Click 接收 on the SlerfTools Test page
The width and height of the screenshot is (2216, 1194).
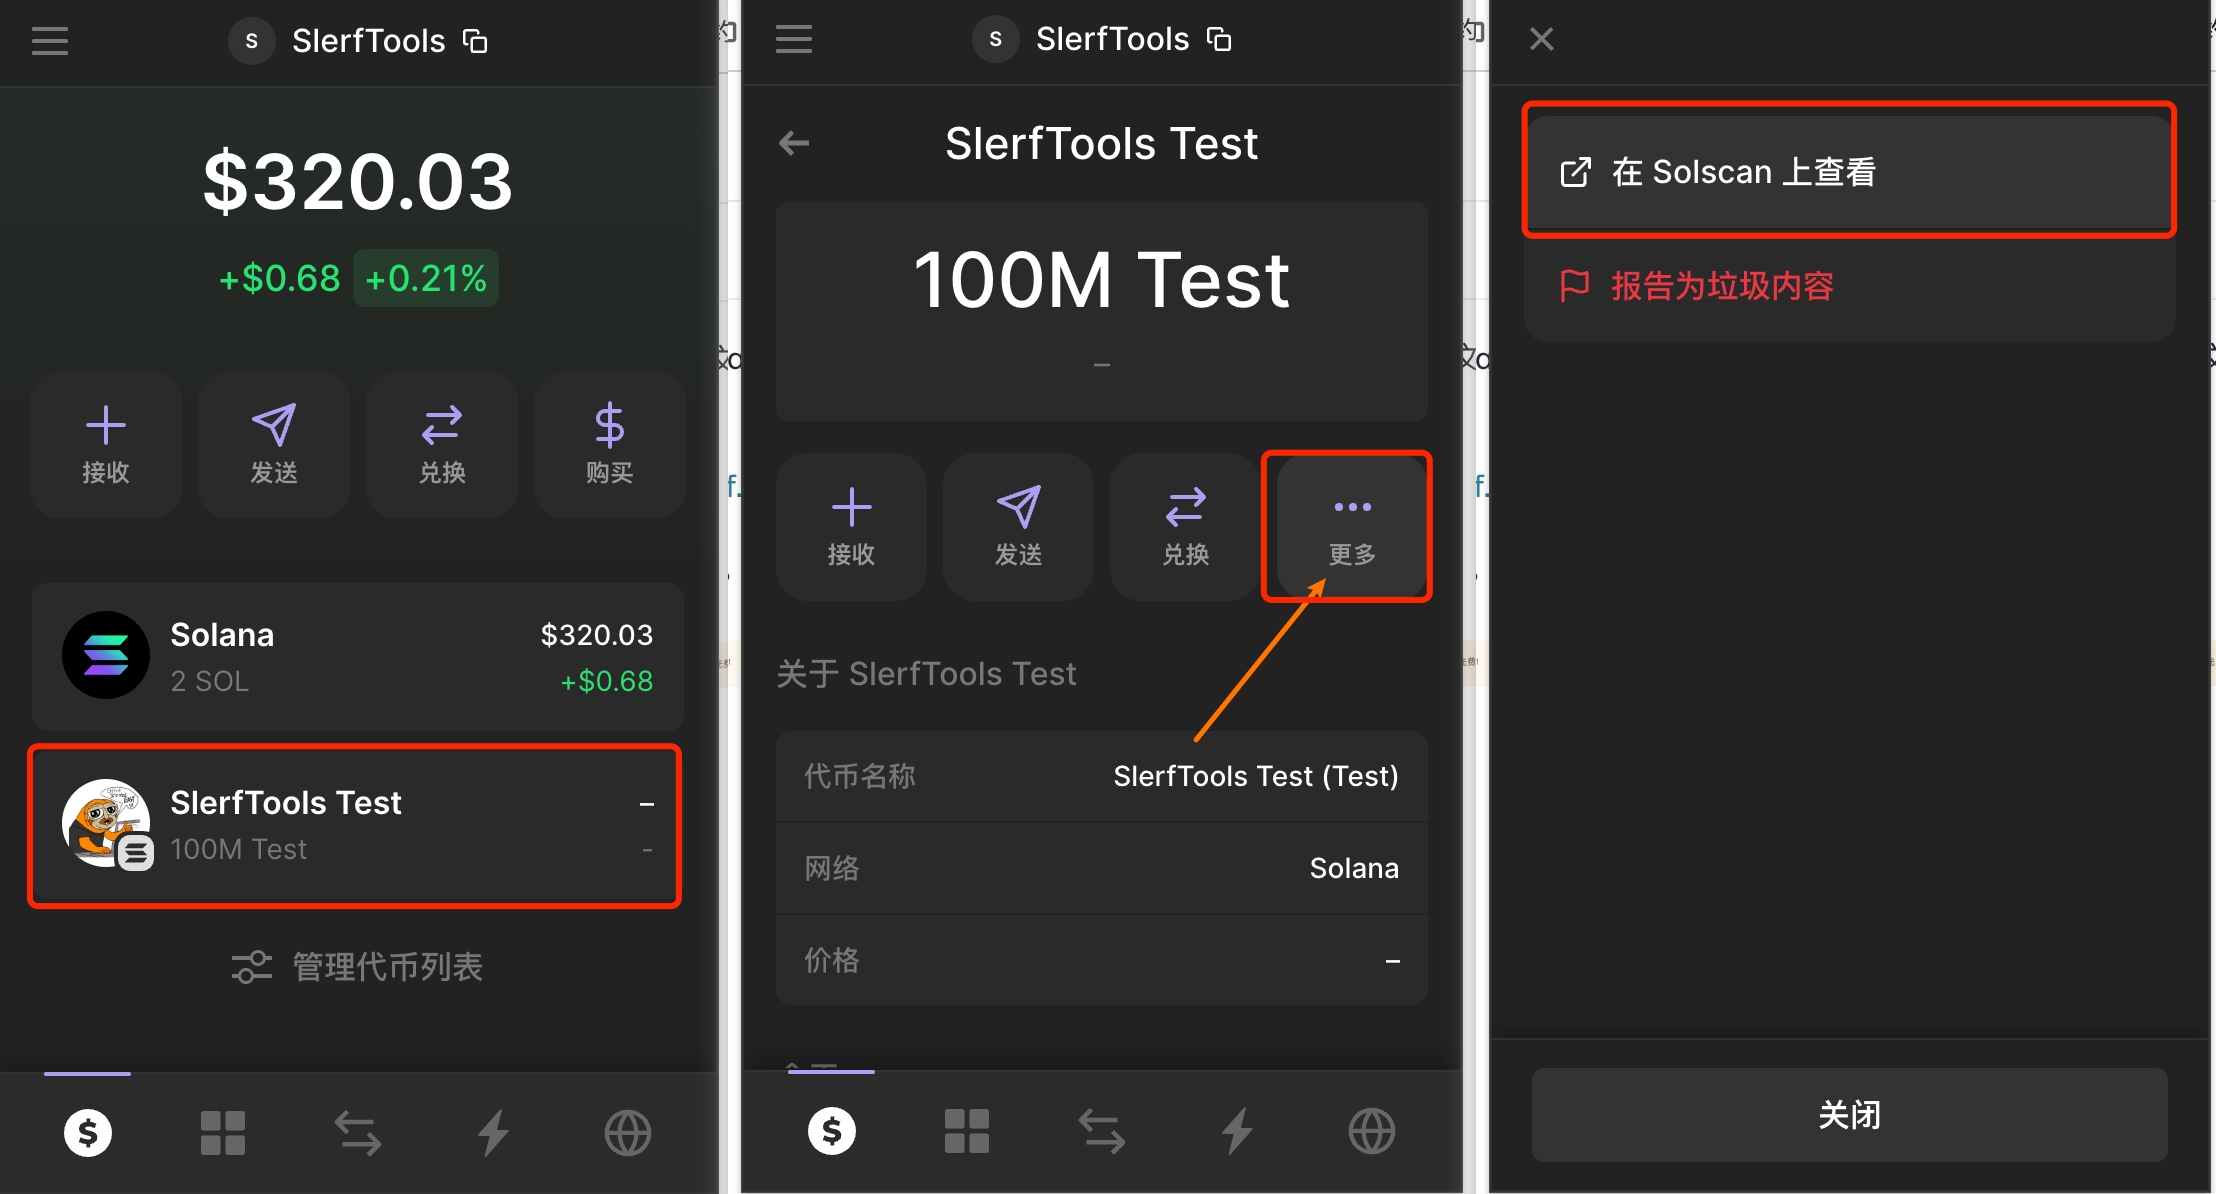852,527
